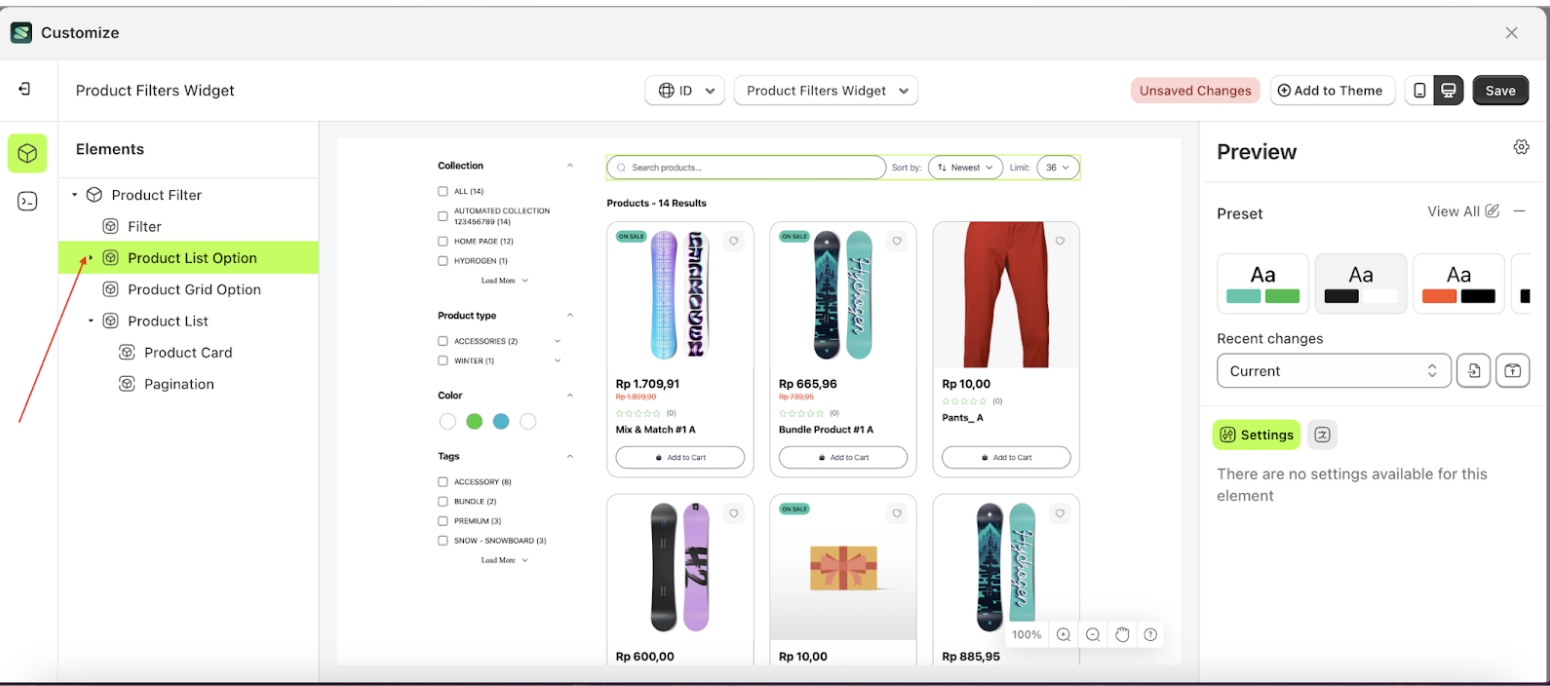Image resolution: width=1550 pixels, height=686 pixels.
Task: Click the import preset icon button
Action: pos(1473,371)
